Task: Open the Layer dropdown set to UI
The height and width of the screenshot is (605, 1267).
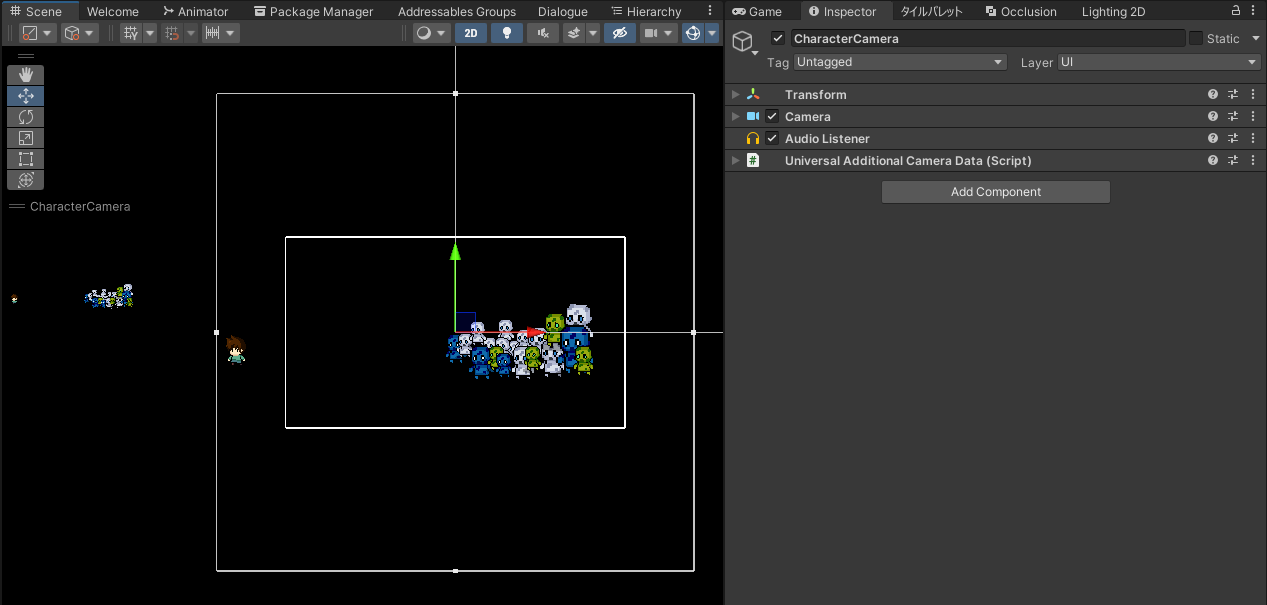Action: pyautogui.click(x=1157, y=61)
